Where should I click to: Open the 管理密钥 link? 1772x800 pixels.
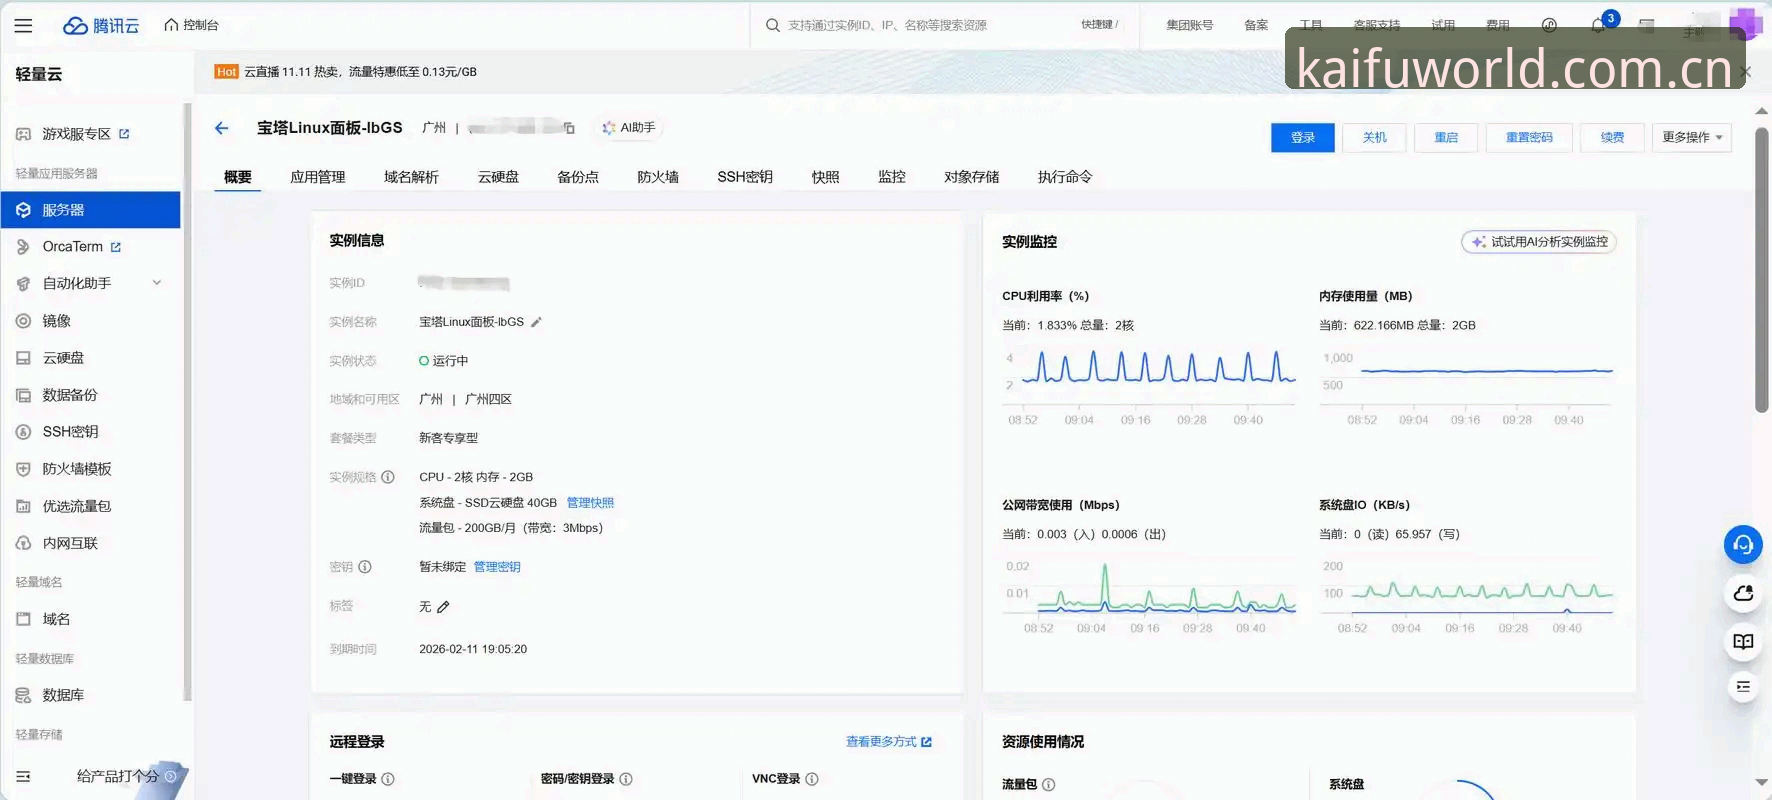click(497, 567)
